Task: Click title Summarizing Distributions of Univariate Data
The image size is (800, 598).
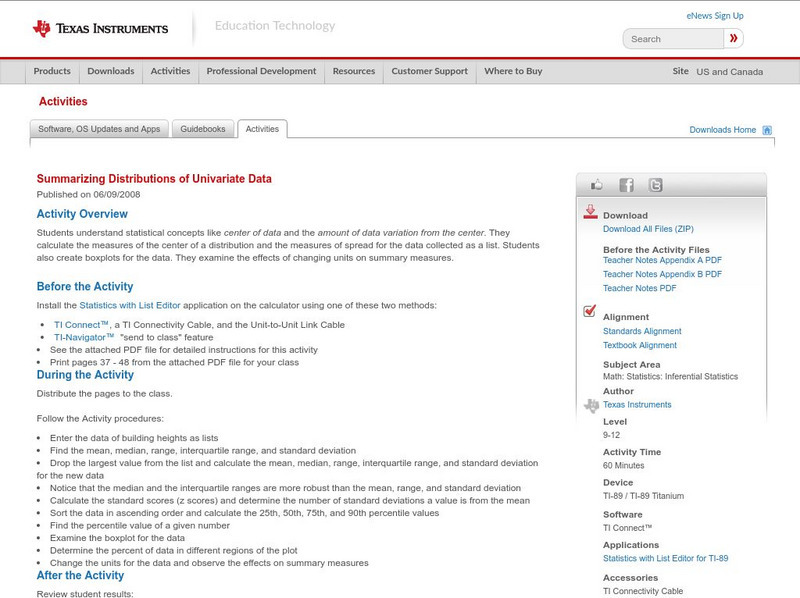Action: coord(154,179)
